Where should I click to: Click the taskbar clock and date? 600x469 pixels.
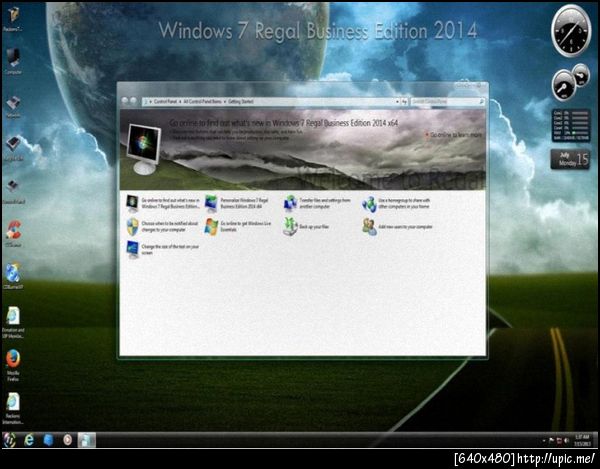point(581,440)
